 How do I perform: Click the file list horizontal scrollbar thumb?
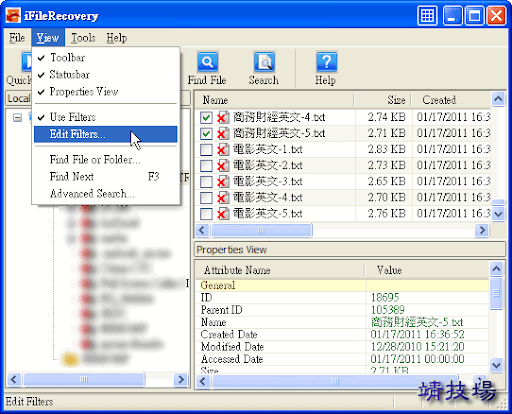point(262,230)
